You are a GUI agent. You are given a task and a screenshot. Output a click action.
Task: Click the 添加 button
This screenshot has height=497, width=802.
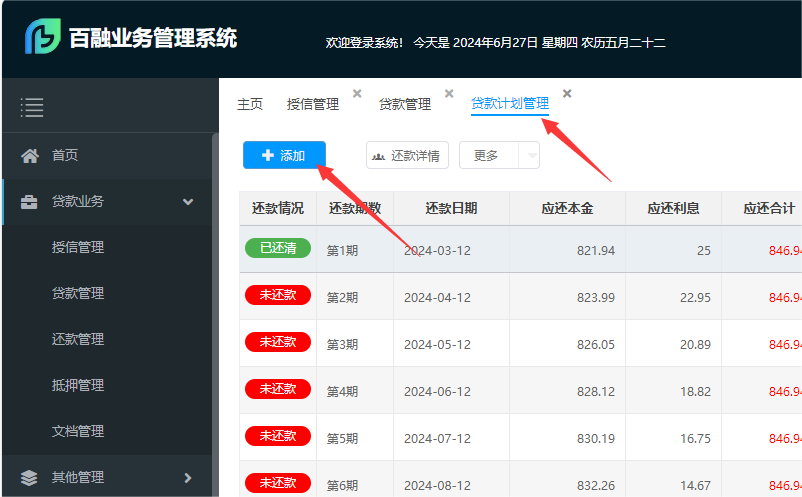(284, 155)
